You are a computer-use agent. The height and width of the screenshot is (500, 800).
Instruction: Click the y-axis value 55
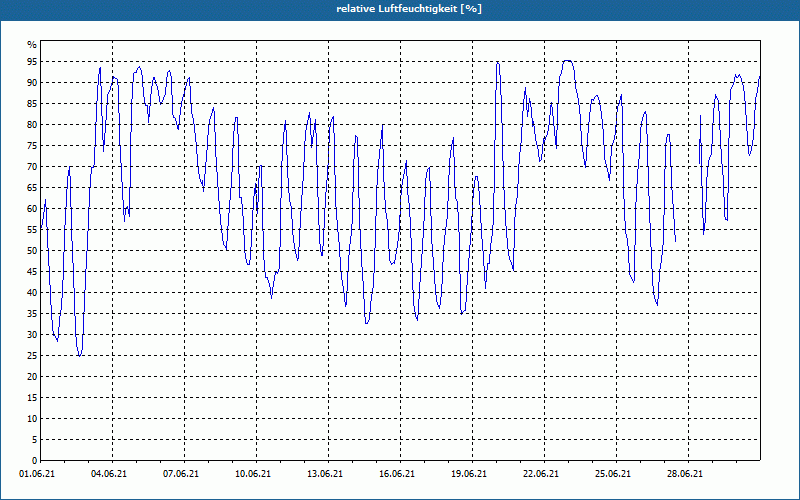[x=32, y=230]
